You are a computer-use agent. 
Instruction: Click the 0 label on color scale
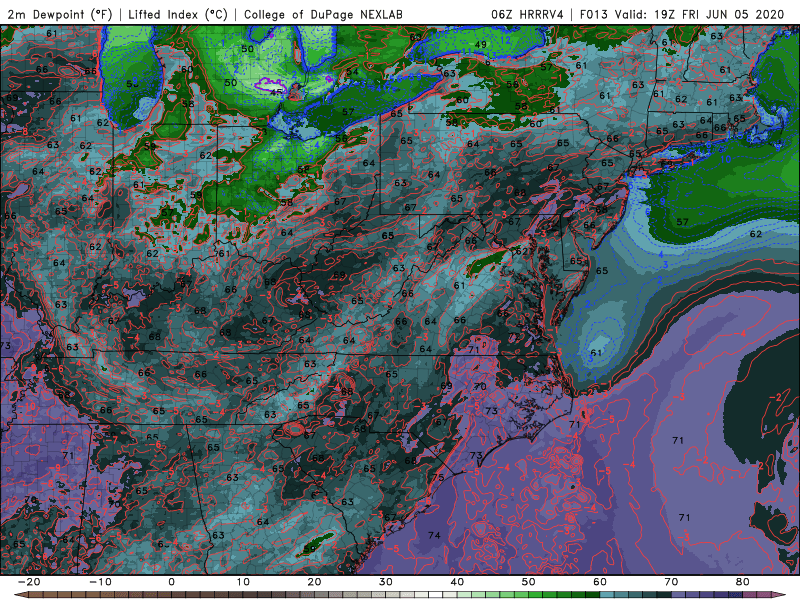click(171, 582)
